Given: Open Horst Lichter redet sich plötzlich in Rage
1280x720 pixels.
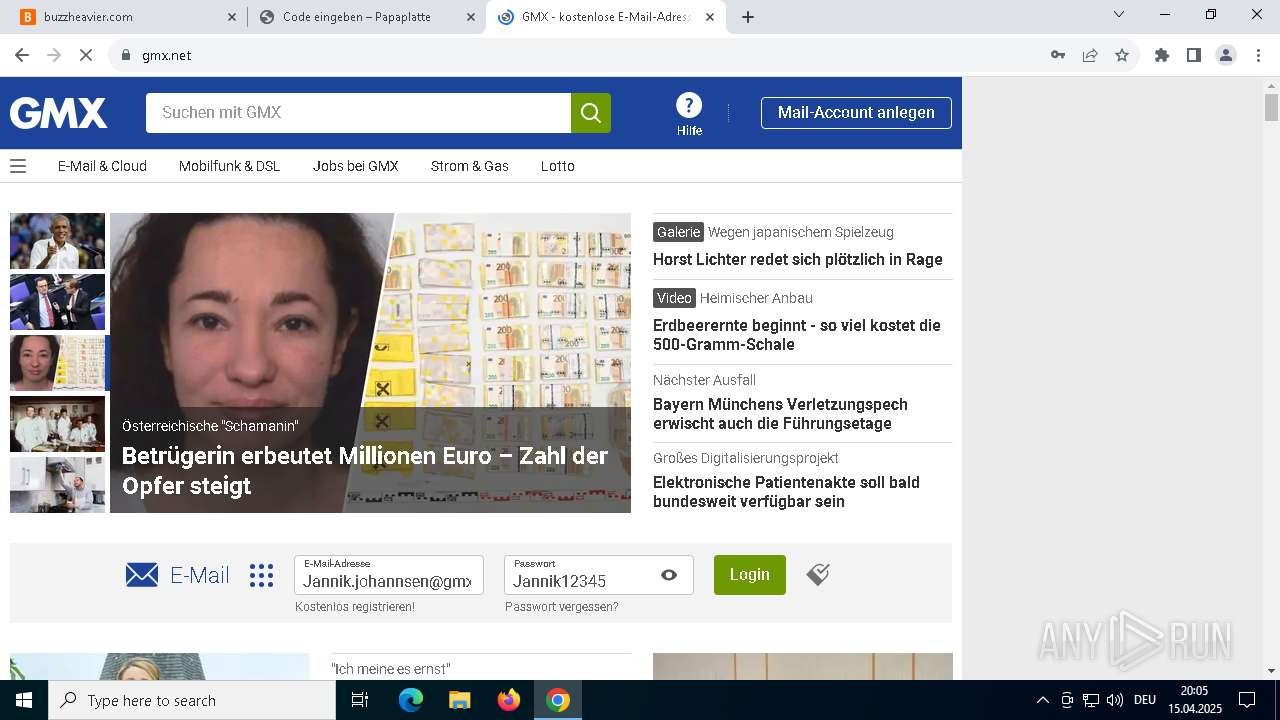Looking at the screenshot, I should click(x=797, y=260).
